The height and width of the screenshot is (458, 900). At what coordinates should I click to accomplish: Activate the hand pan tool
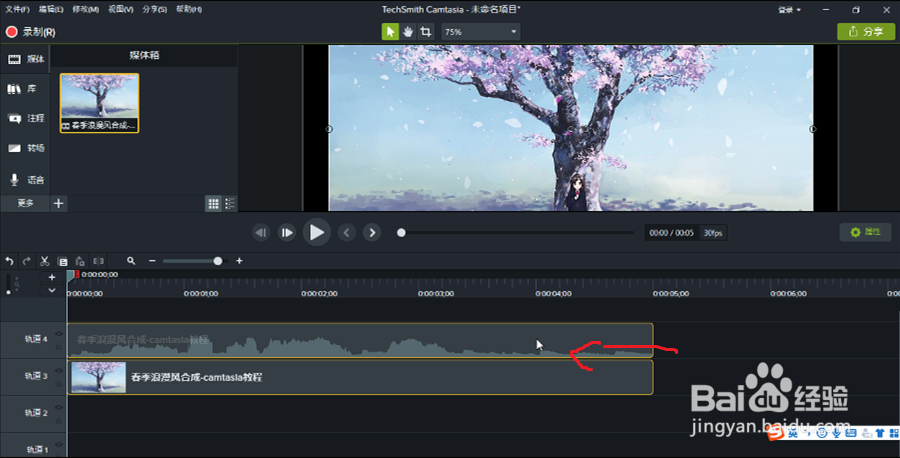click(408, 32)
